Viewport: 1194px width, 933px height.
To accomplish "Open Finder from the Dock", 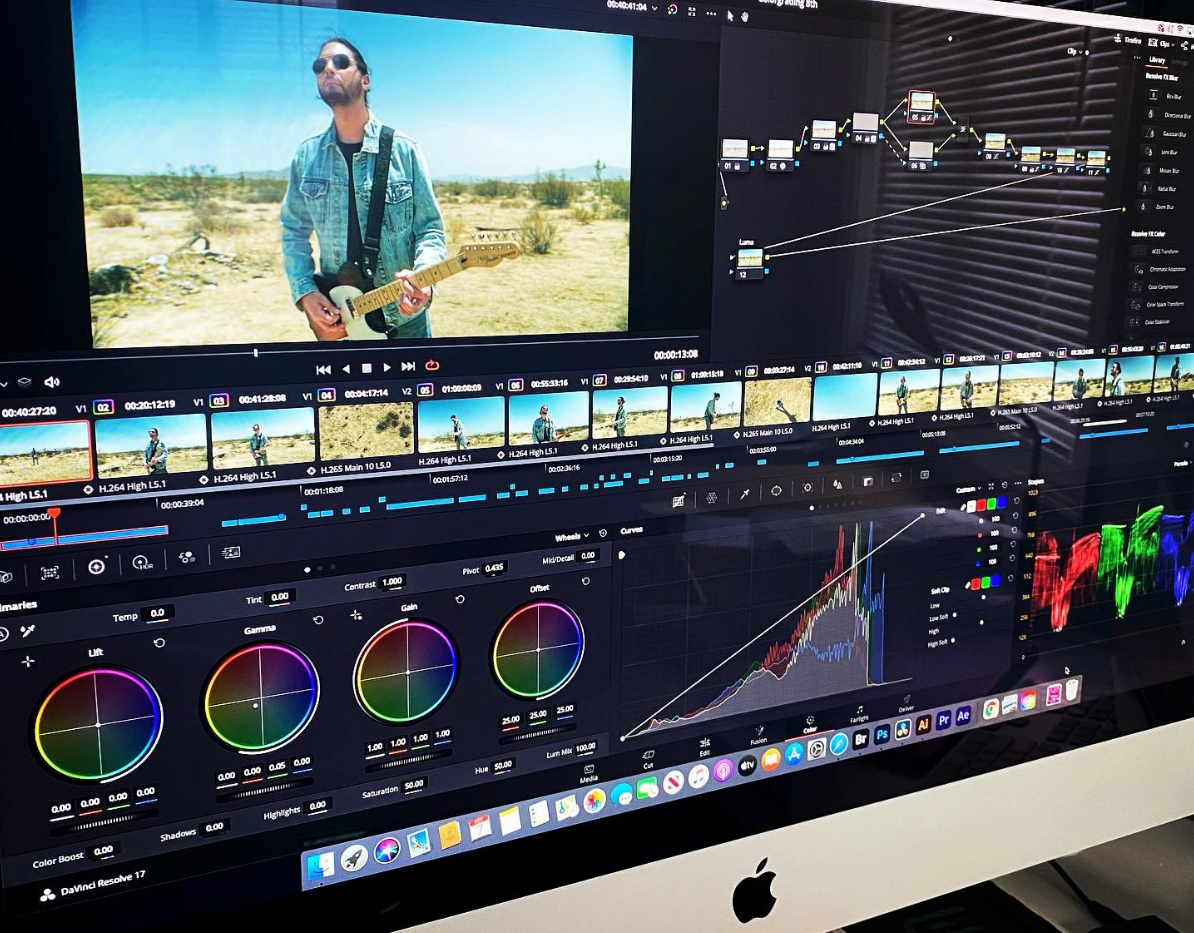I will [320, 864].
